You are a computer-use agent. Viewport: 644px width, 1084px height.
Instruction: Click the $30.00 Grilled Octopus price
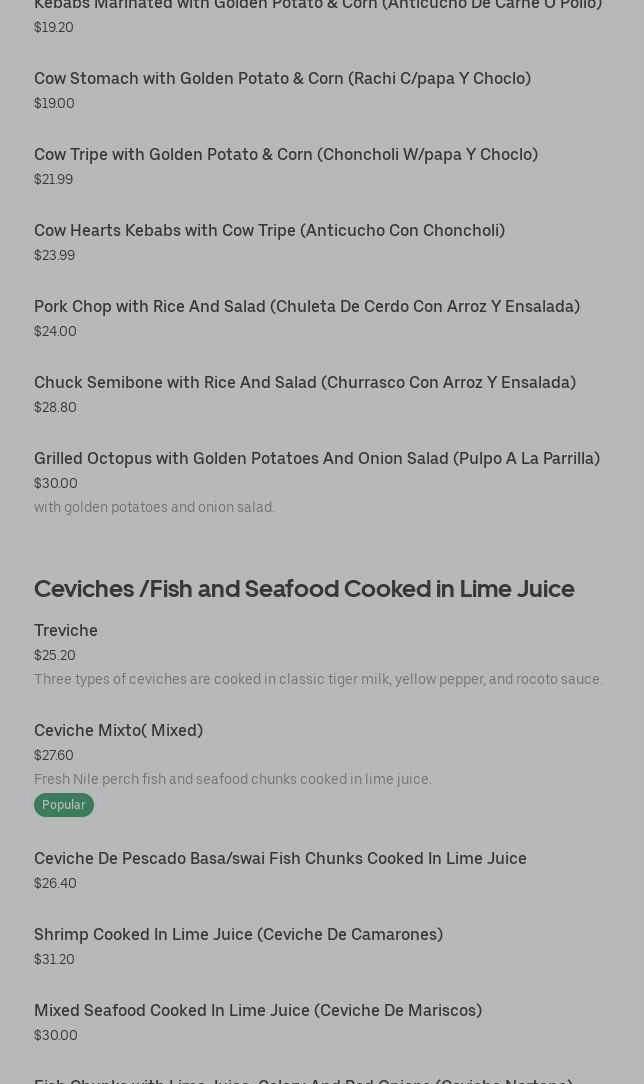point(55,483)
